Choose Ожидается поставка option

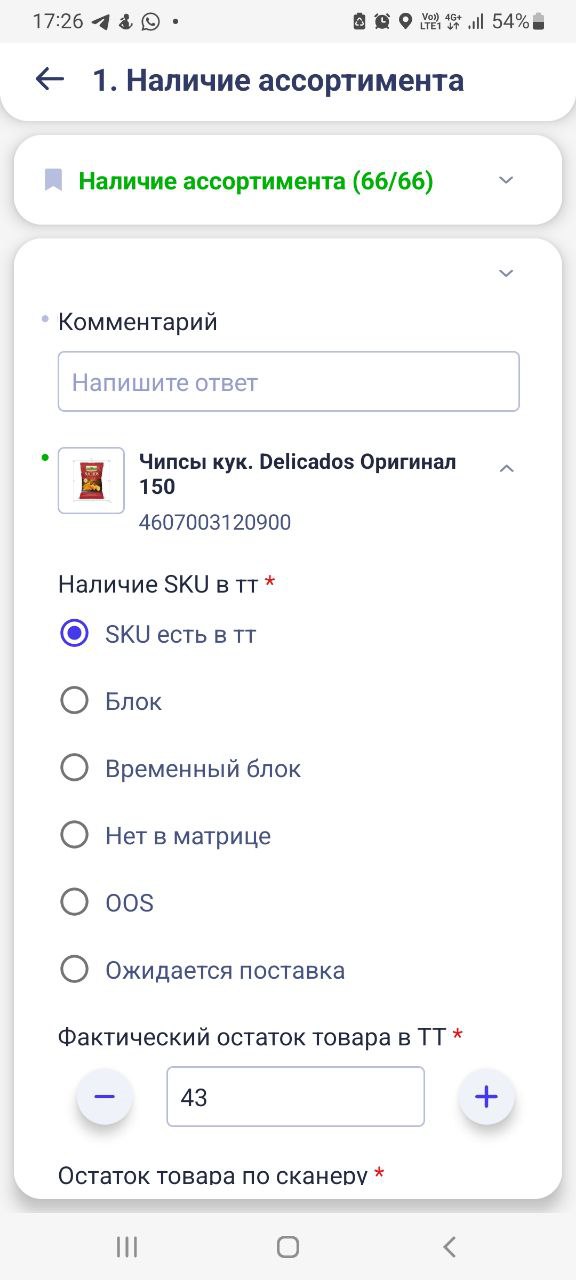click(x=203, y=969)
